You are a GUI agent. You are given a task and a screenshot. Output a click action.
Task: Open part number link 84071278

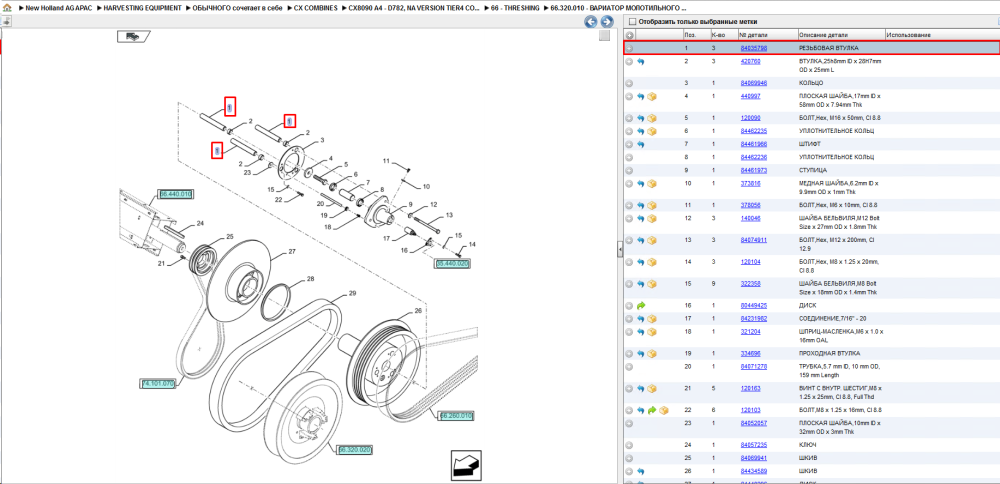point(753,367)
